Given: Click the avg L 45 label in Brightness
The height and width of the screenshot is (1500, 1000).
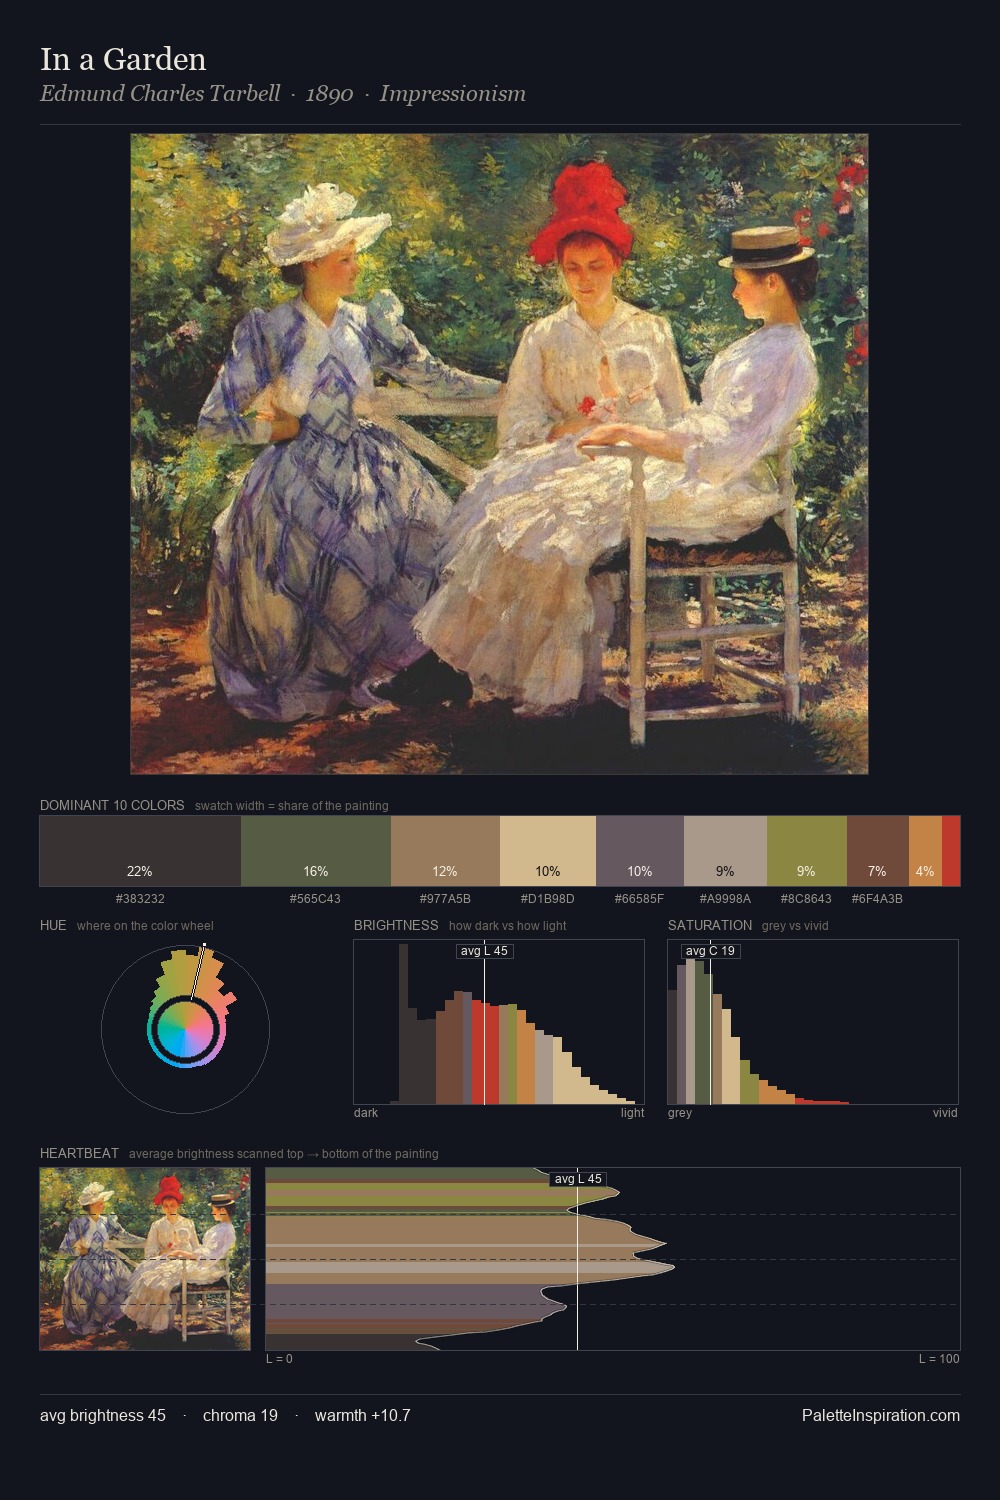Looking at the screenshot, I should [484, 951].
